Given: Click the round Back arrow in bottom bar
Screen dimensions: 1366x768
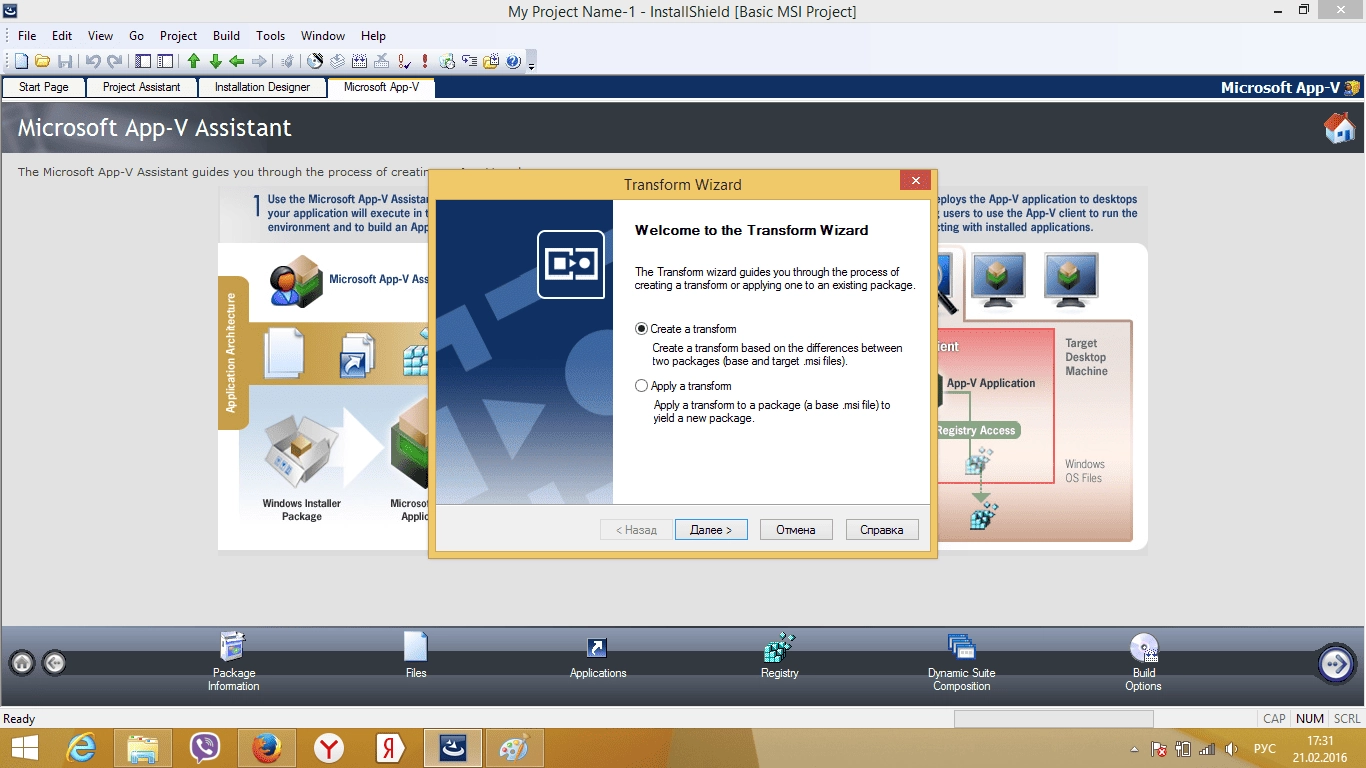Looking at the screenshot, I should (x=55, y=662).
